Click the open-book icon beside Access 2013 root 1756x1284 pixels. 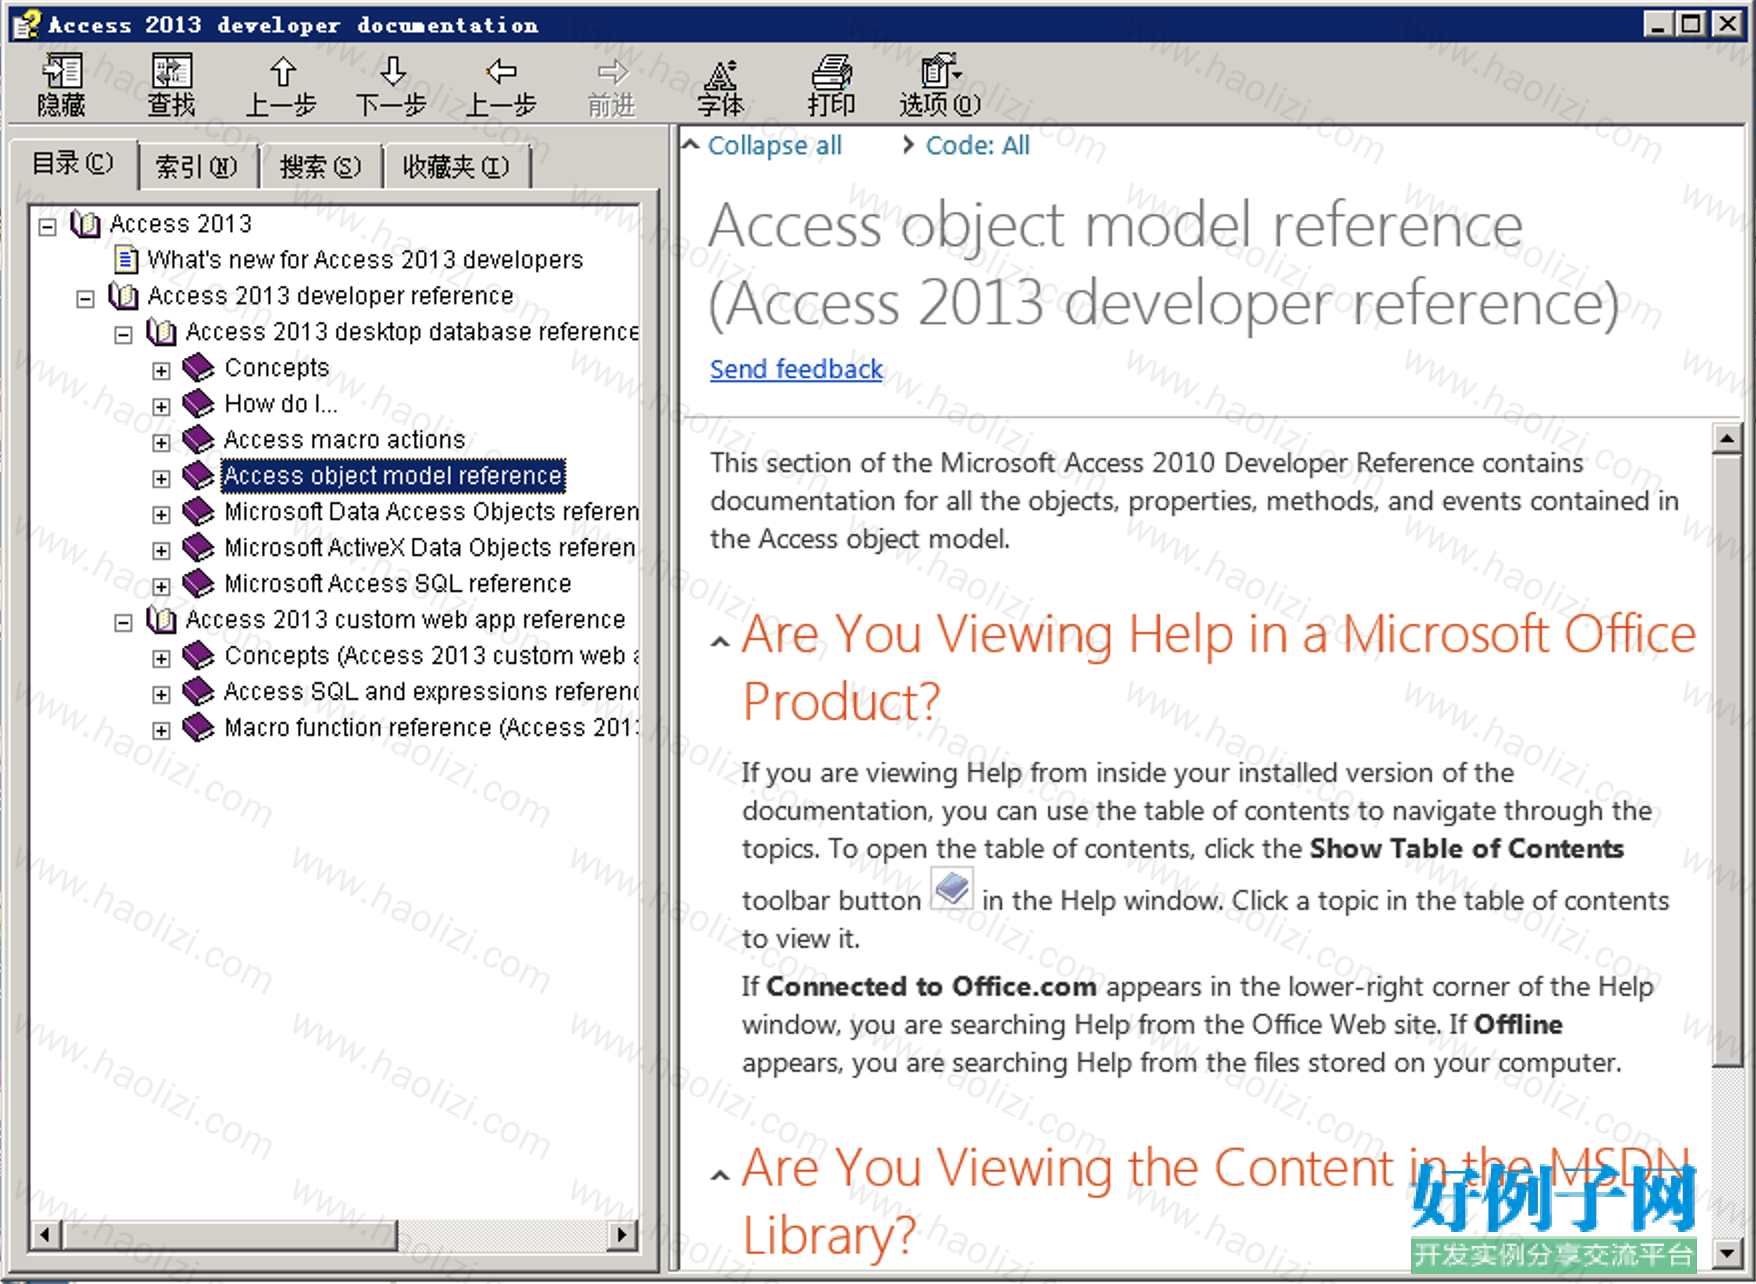(x=86, y=224)
